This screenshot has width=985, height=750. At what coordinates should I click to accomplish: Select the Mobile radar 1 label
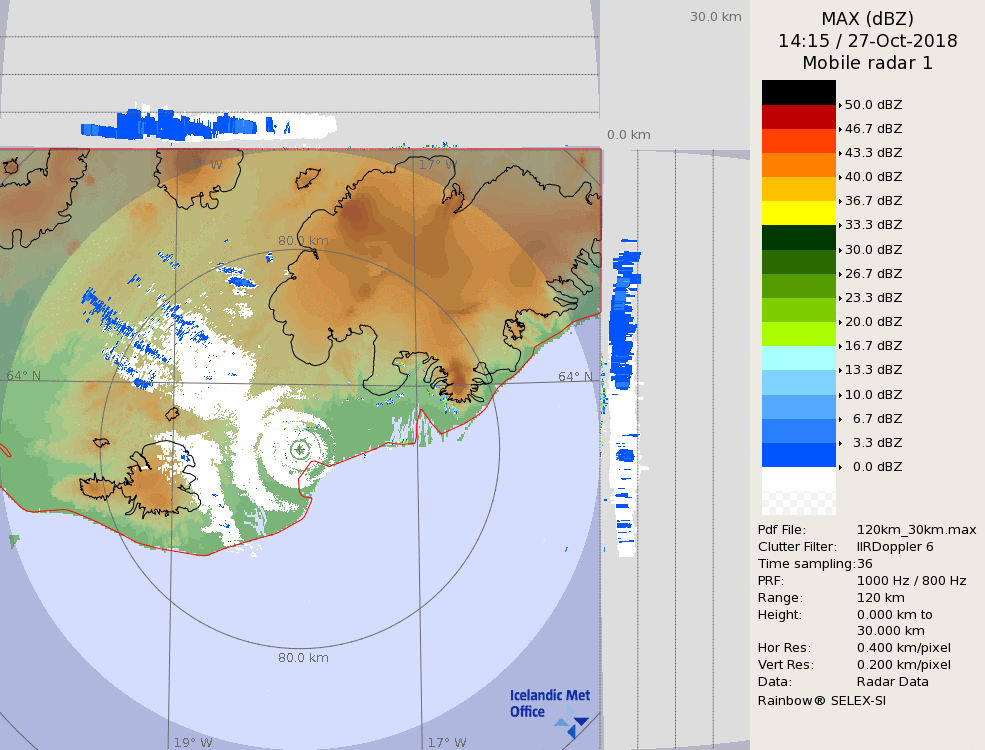point(867,63)
